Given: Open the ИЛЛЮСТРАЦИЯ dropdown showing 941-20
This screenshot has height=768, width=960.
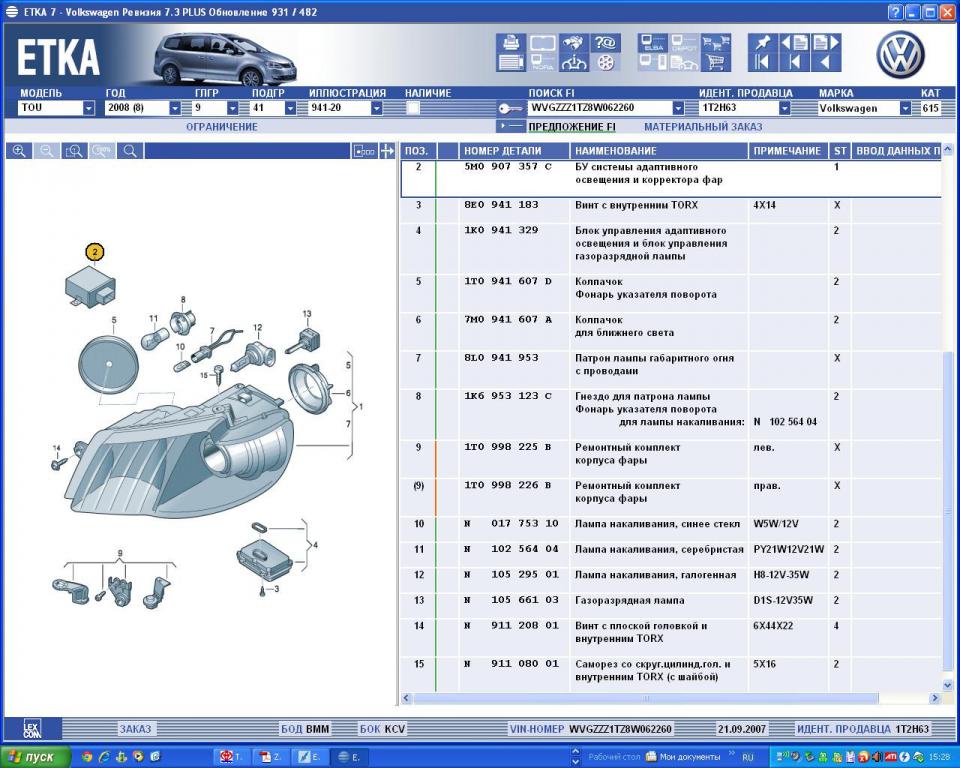Looking at the screenshot, I should click(x=377, y=108).
